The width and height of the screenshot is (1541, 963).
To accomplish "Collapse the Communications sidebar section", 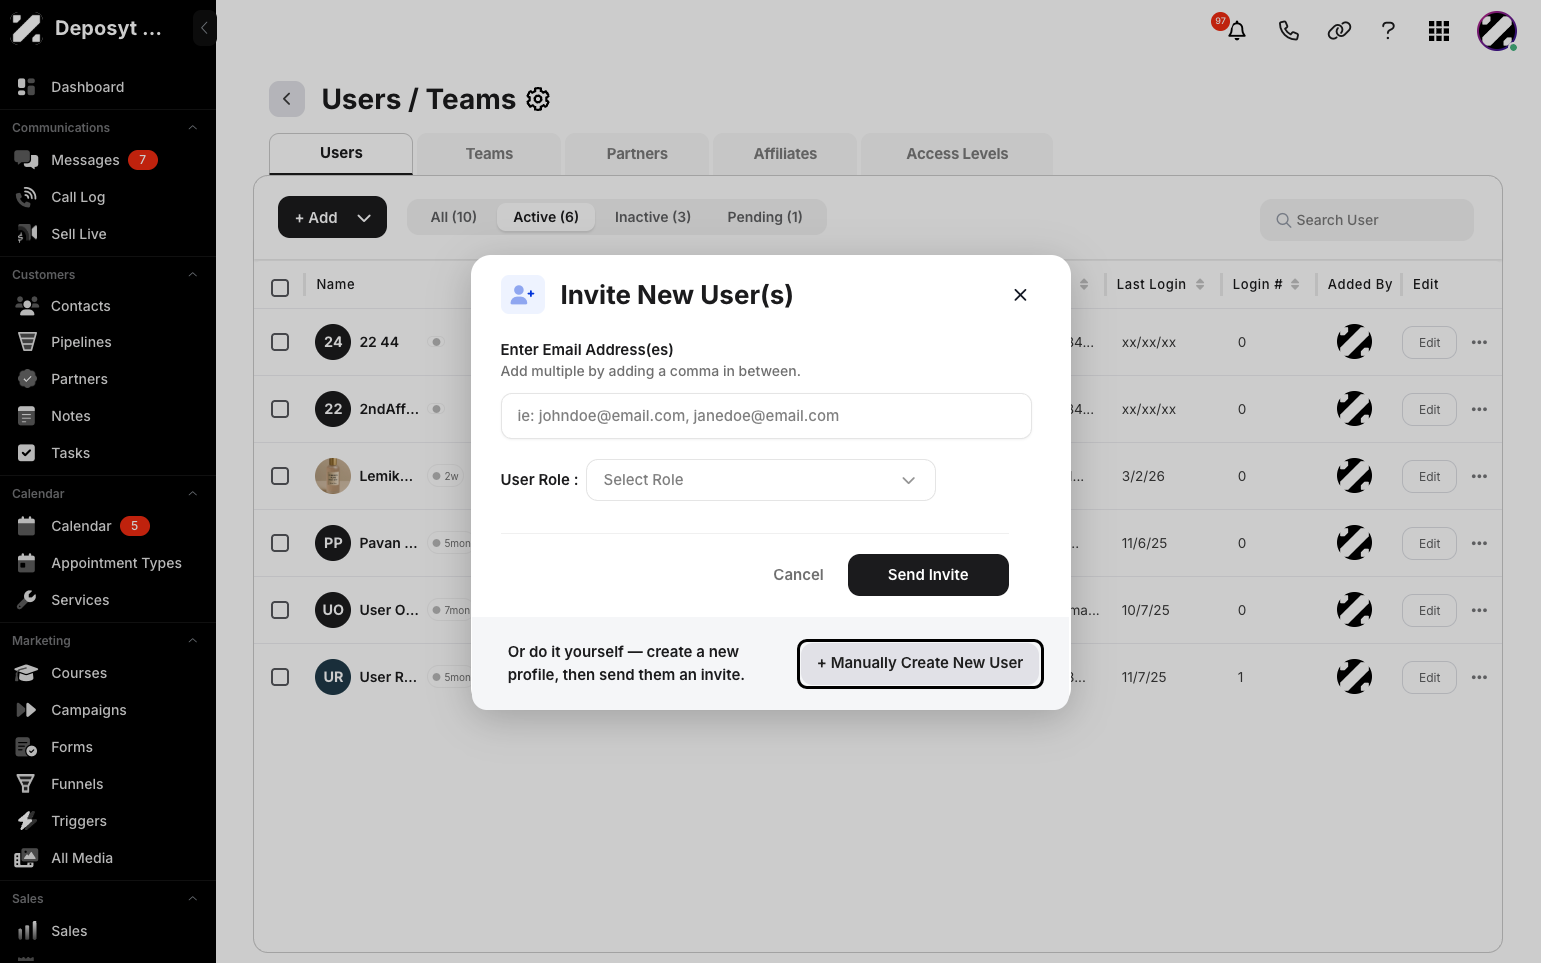I will tap(193, 128).
